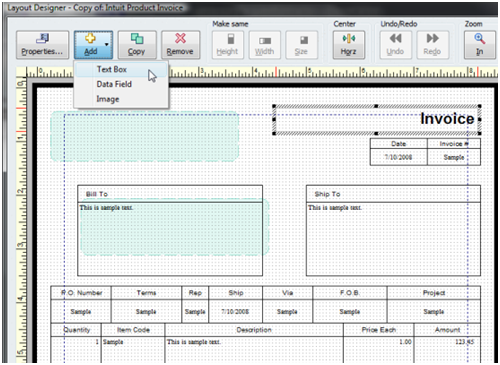Select the Terms column header
The image size is (500, 365).
146,293
